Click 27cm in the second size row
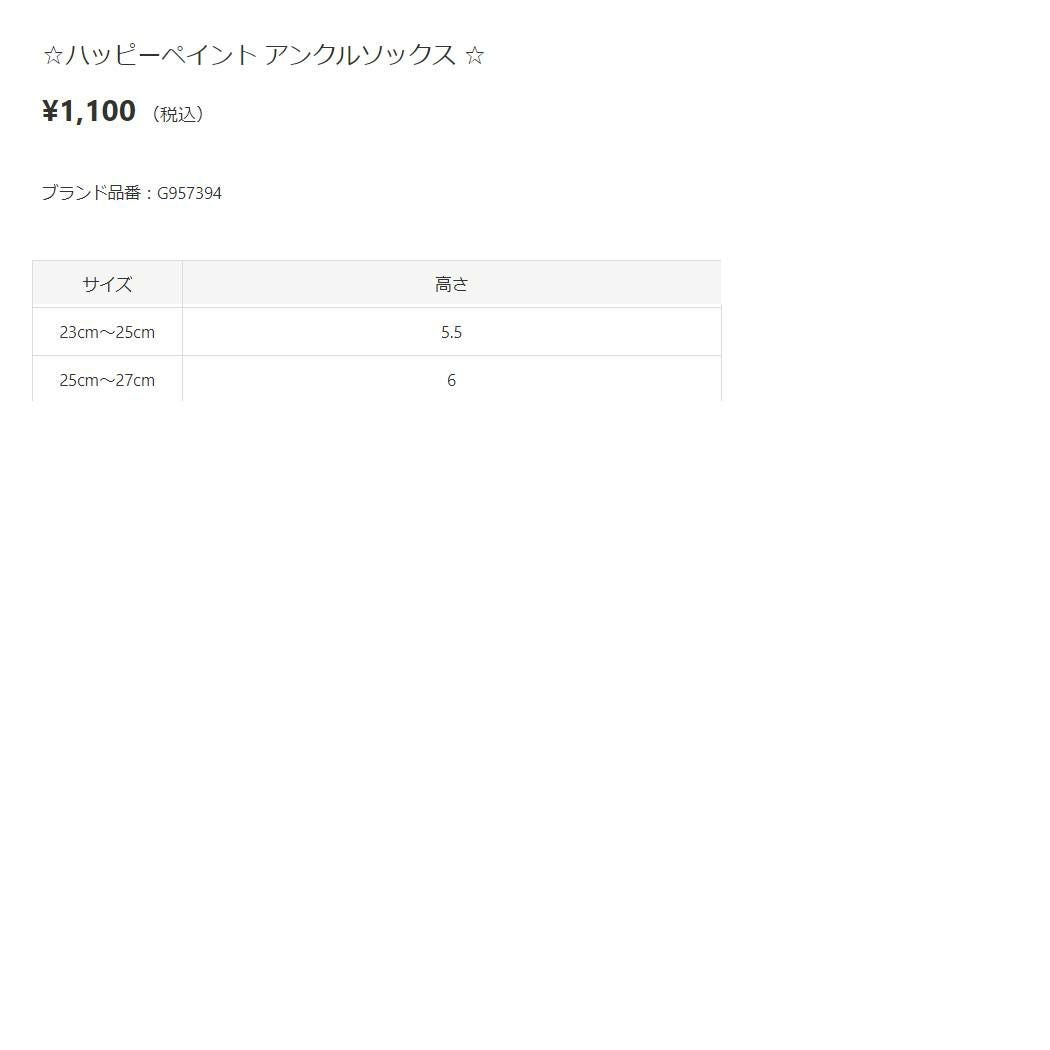Image resolution: width=1050 pixels, height=1050 pixels. click(x=136, y=380)
